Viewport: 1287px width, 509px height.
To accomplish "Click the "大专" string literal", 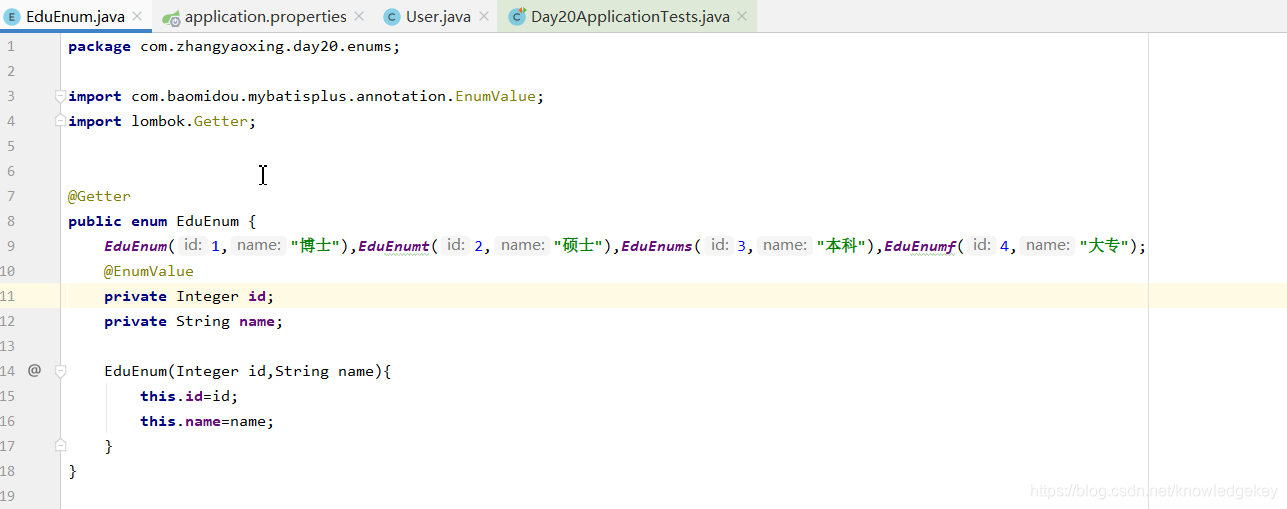I will click(1103, 246).
